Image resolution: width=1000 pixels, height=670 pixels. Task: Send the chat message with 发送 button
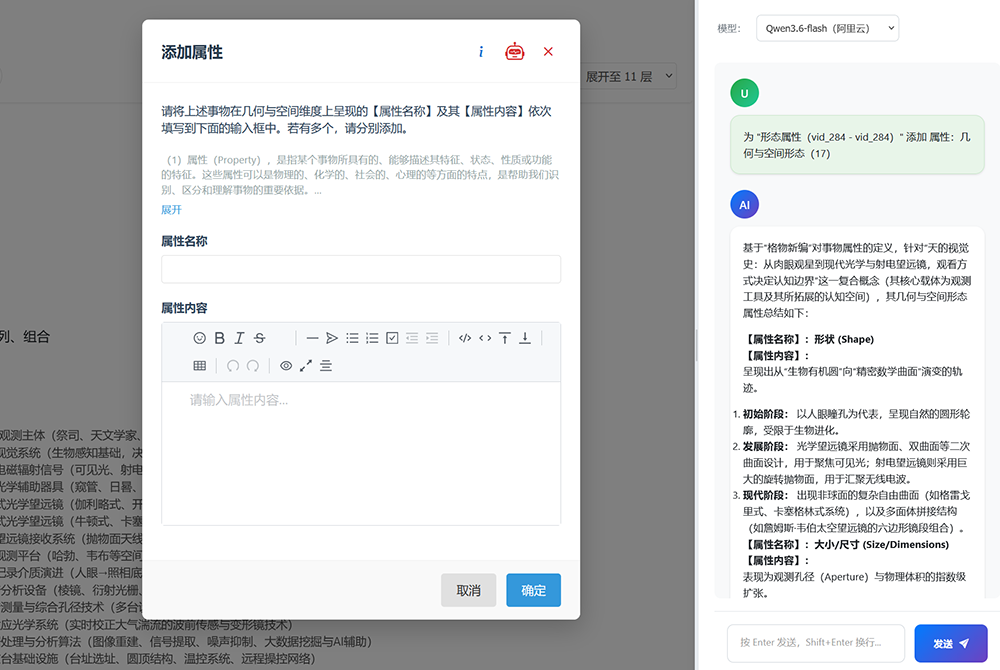click(x=951, y=643)
